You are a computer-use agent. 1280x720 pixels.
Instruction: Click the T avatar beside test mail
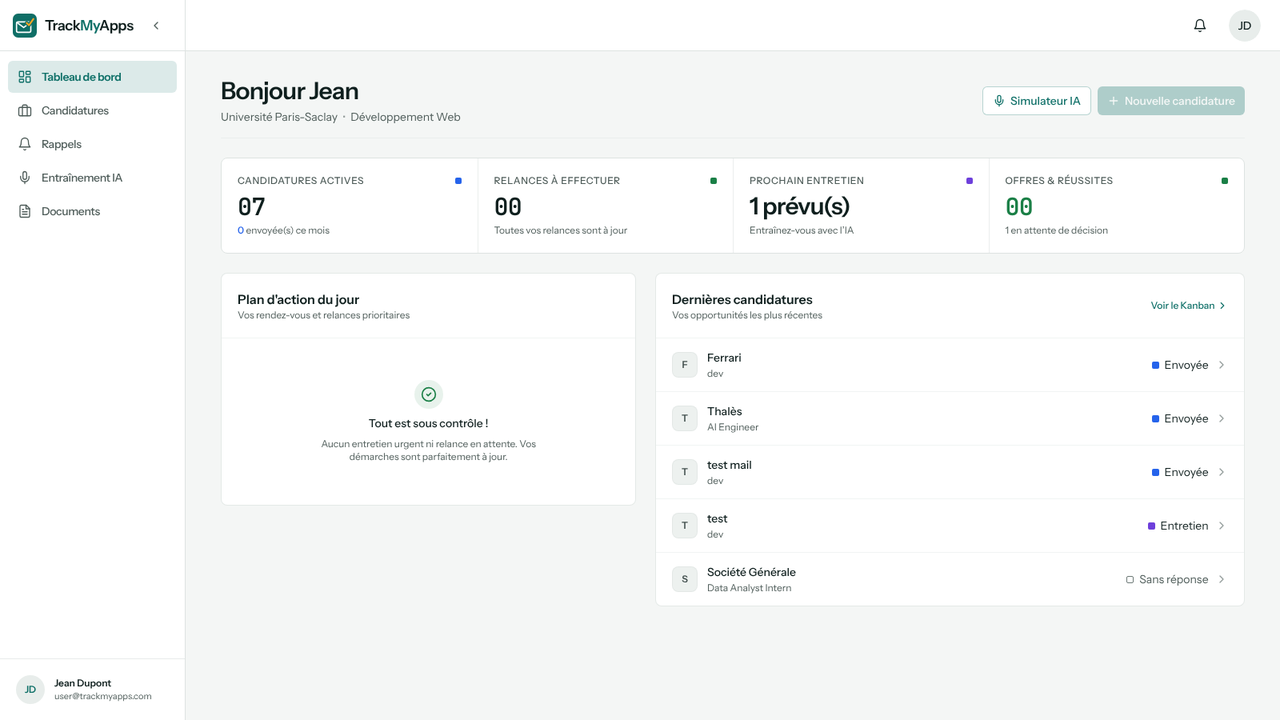point(685,472)
